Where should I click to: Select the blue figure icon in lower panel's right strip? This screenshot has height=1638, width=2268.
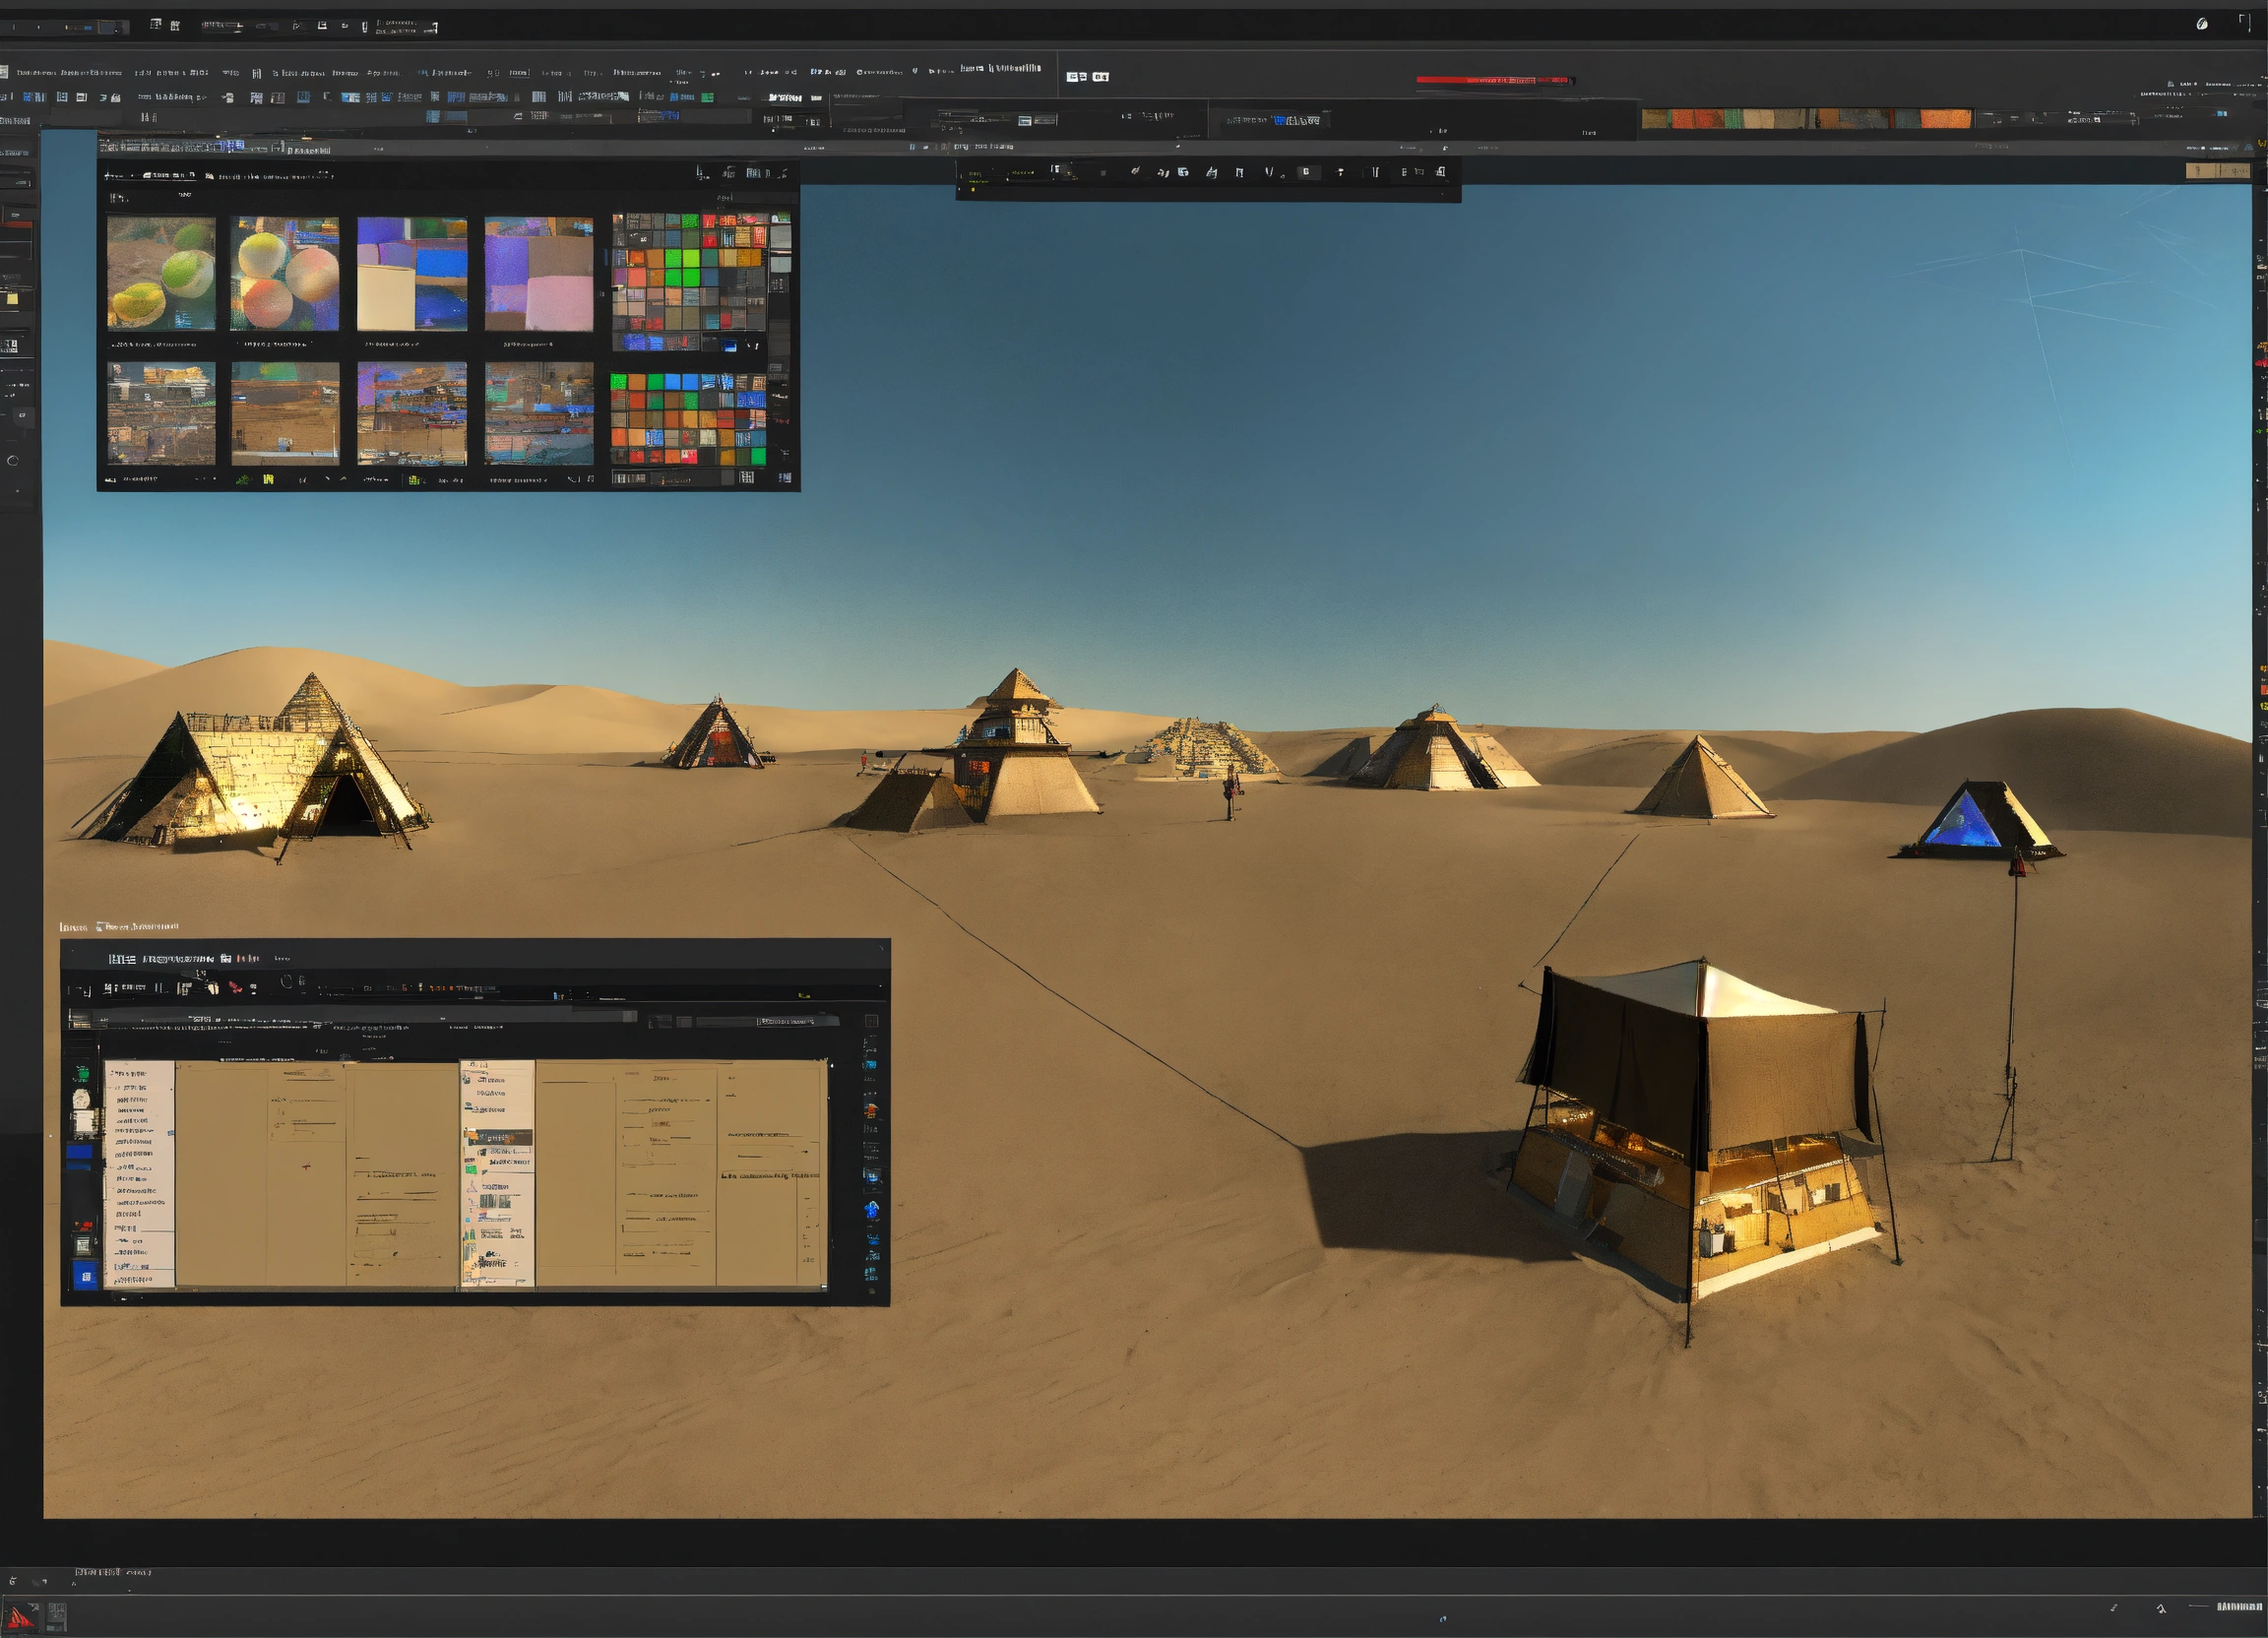point(871,1210)
